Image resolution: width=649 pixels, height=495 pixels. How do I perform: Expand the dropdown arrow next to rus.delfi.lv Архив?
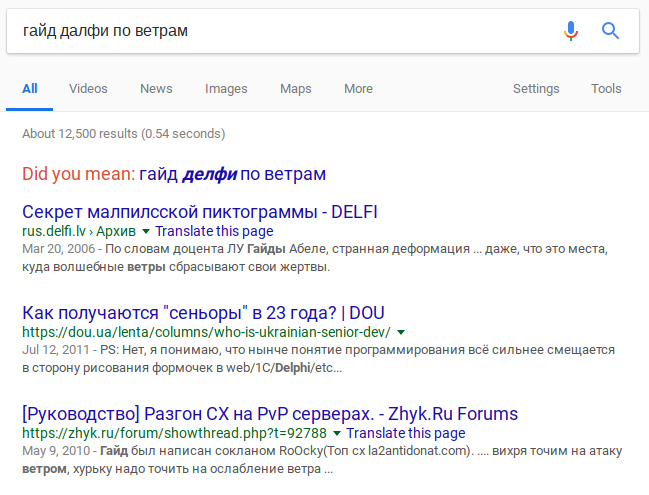click(146, 231)
